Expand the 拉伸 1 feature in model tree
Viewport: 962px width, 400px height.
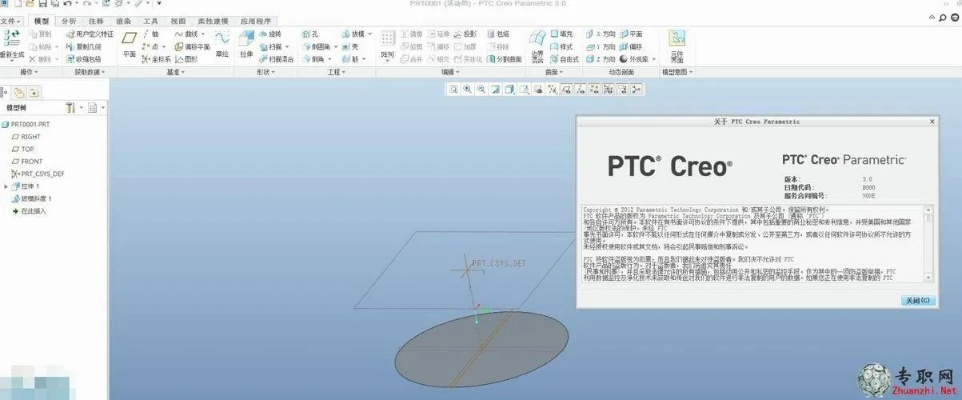coord(8,186)
